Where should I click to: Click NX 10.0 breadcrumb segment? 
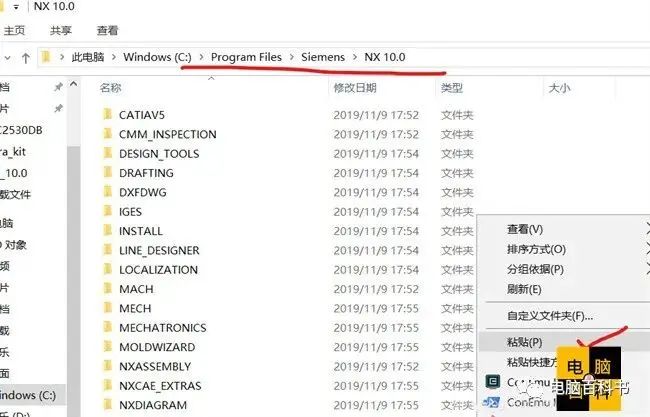[x=385, y=57]
